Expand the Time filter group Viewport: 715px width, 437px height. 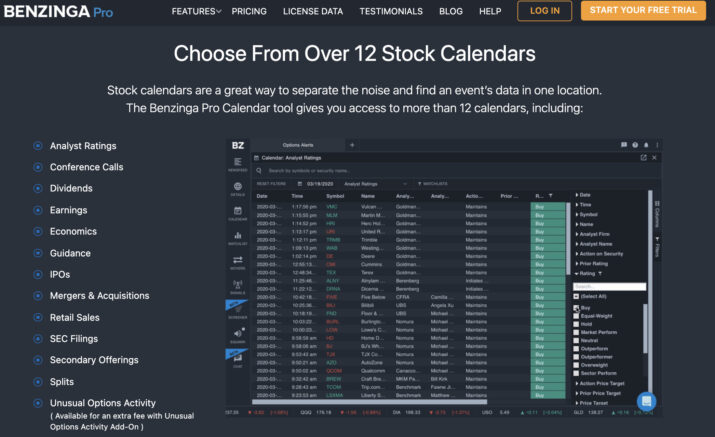click(583, 205)
